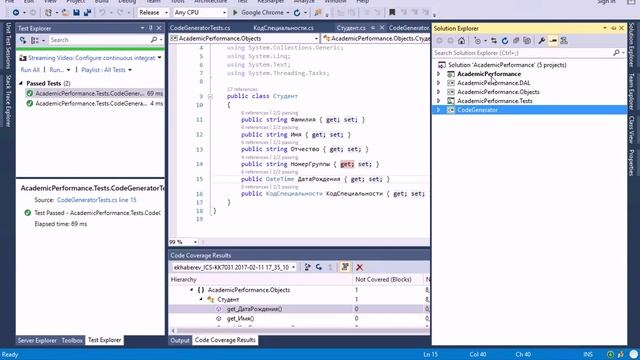The width and height of the screenshot is (640, 360).
Task: Toggle the bookmark icon in toolbar
Action: 392,13
